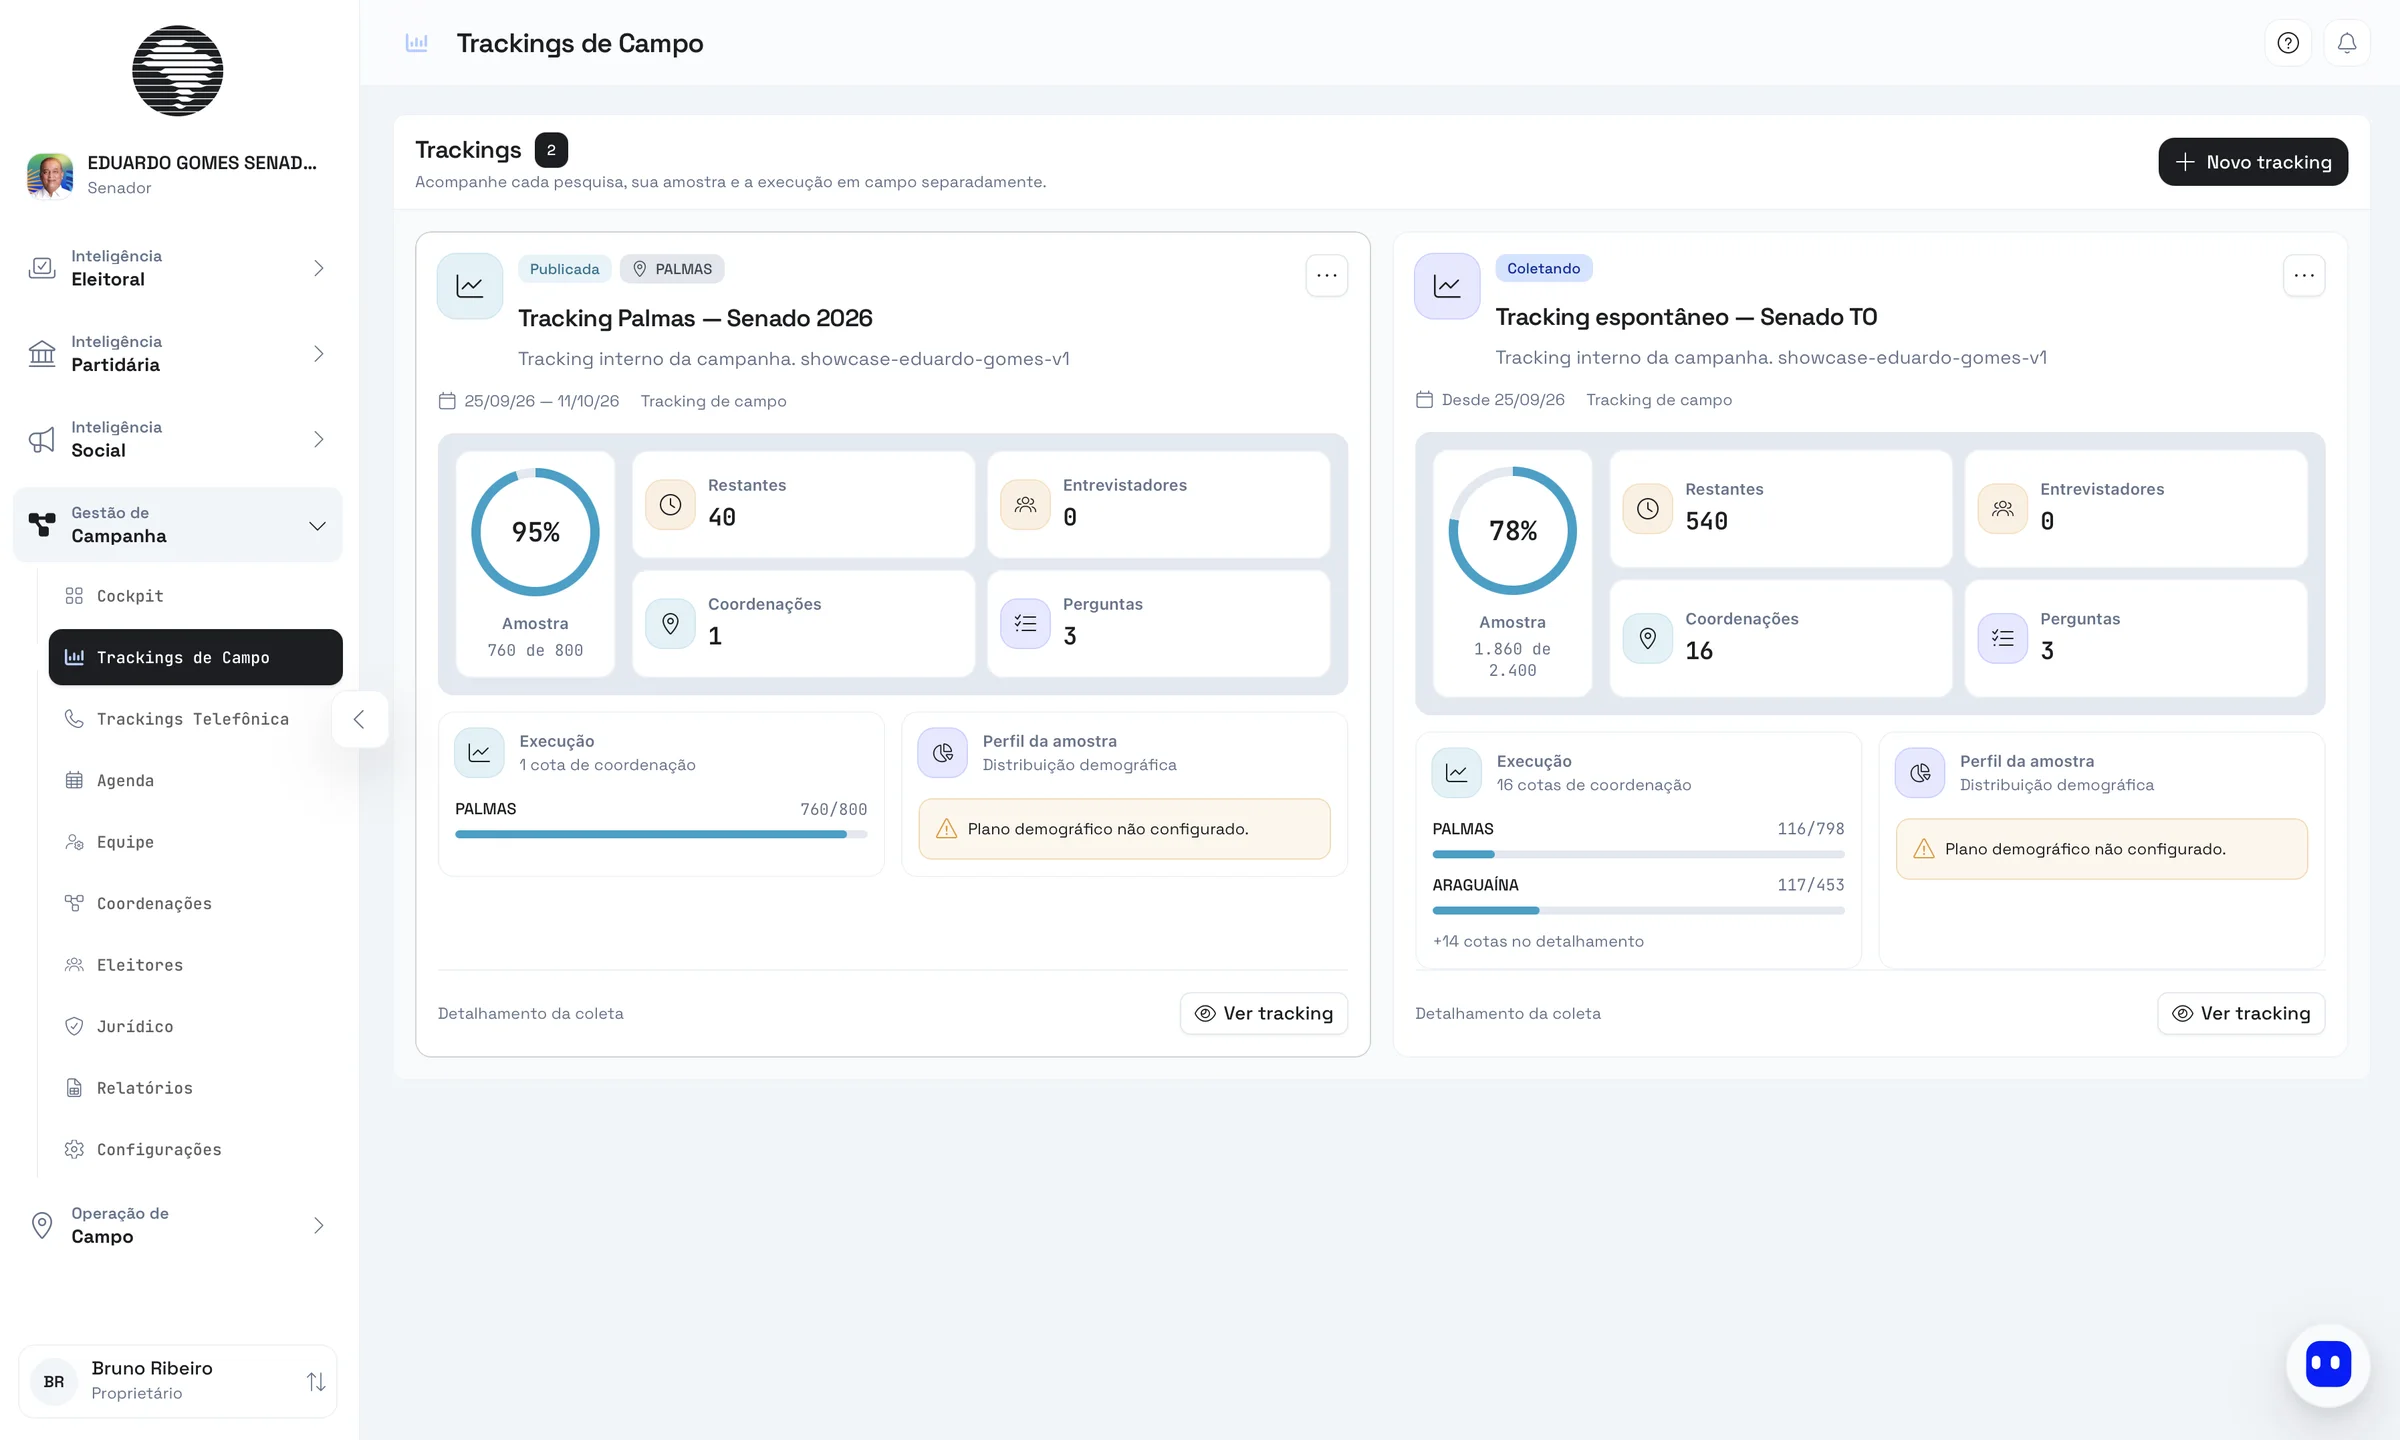
Task: Open the more options menu on Tracking Palmas card
Action: [x=1327, y=276]
